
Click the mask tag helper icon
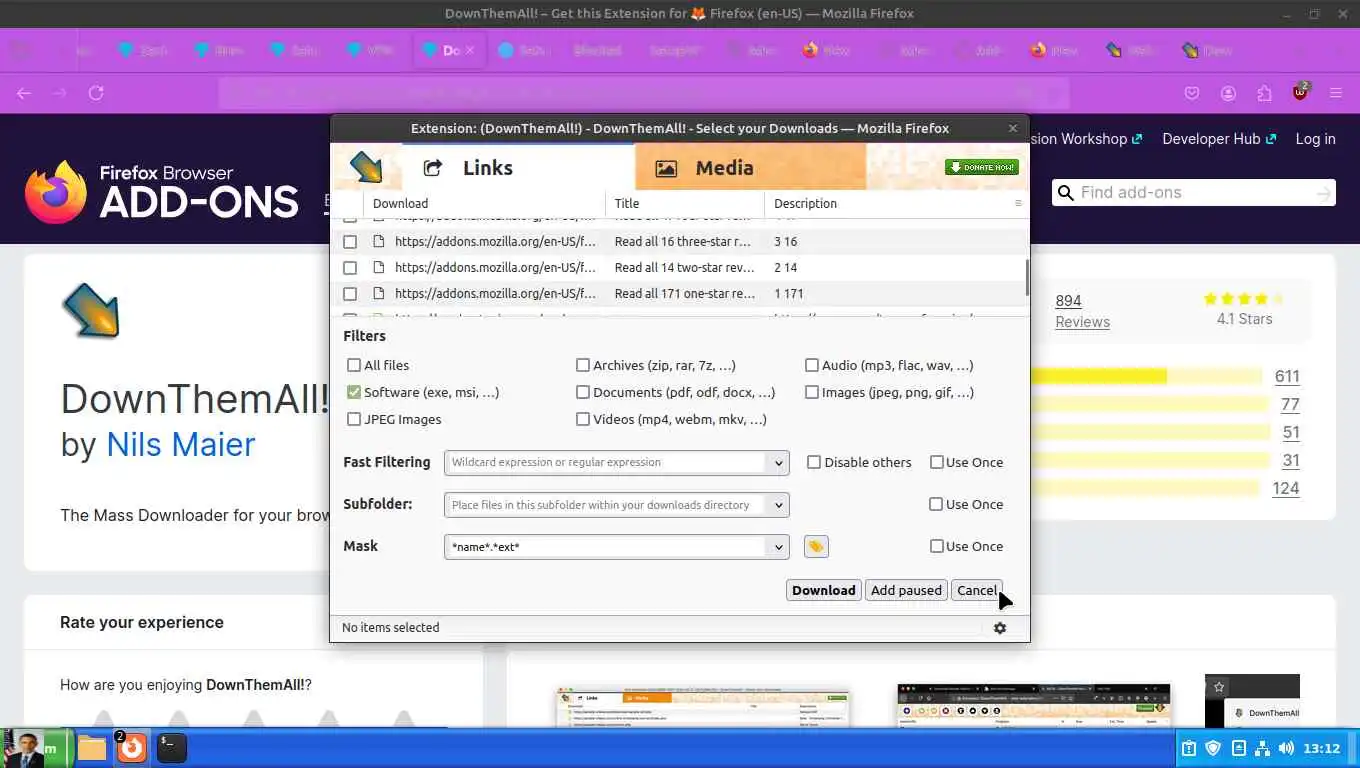coord(816,546)
